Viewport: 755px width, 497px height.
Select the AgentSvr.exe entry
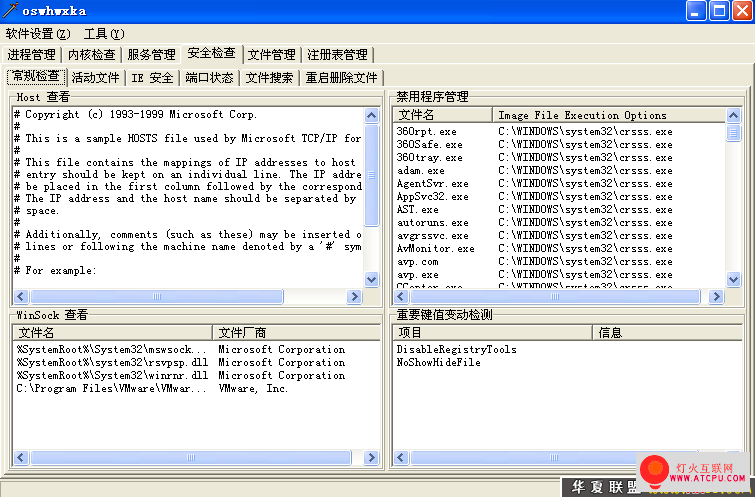tap(559, 183)
